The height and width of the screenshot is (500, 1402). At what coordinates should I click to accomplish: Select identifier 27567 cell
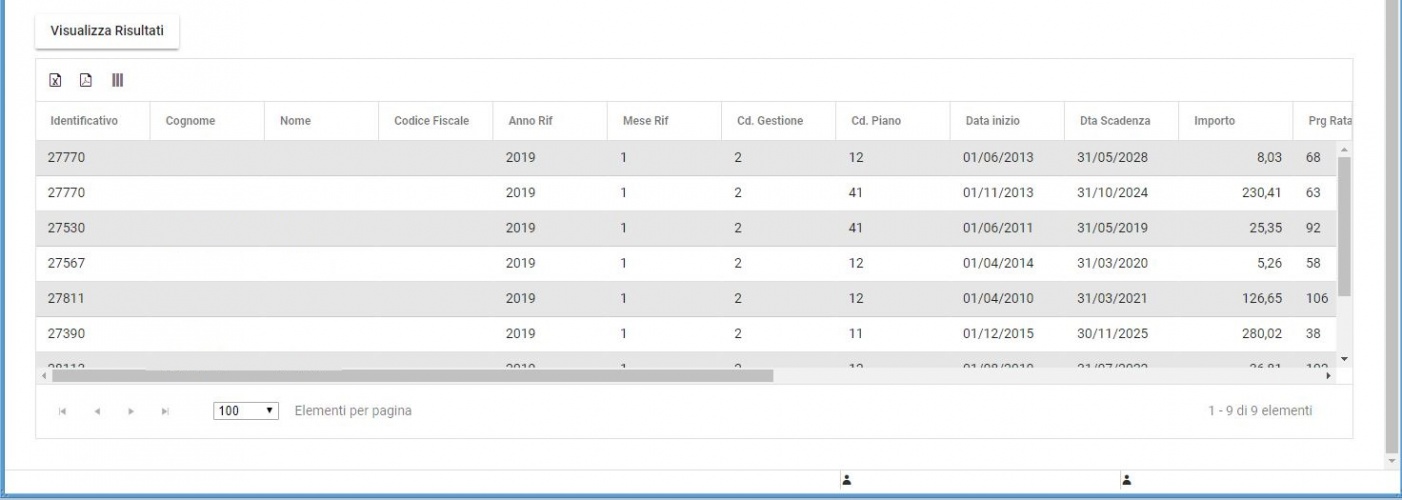tap(65, 264)
